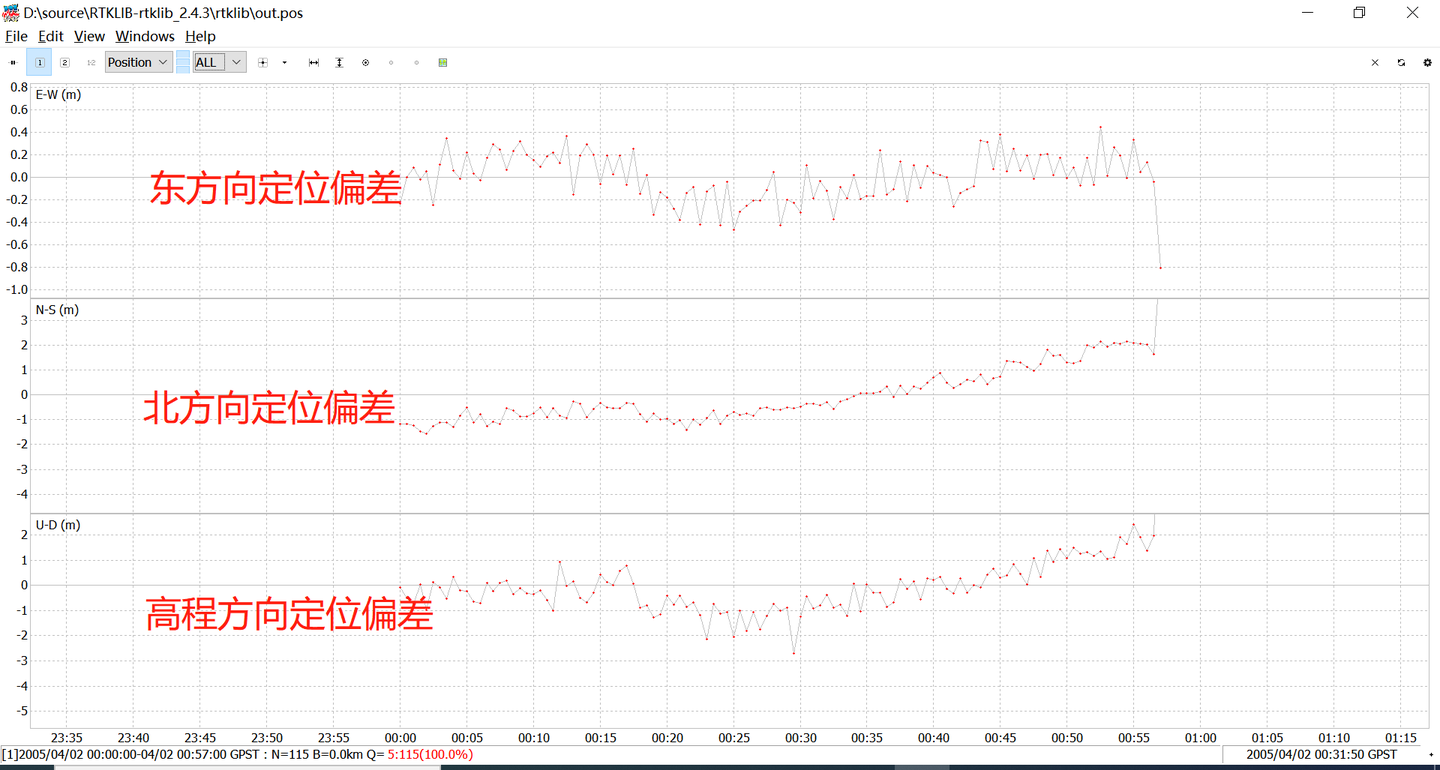This screenshot has height=770, width=1440.
Task: Open the Windows menu
Action: pyautogui.click(x=144, y=36)
